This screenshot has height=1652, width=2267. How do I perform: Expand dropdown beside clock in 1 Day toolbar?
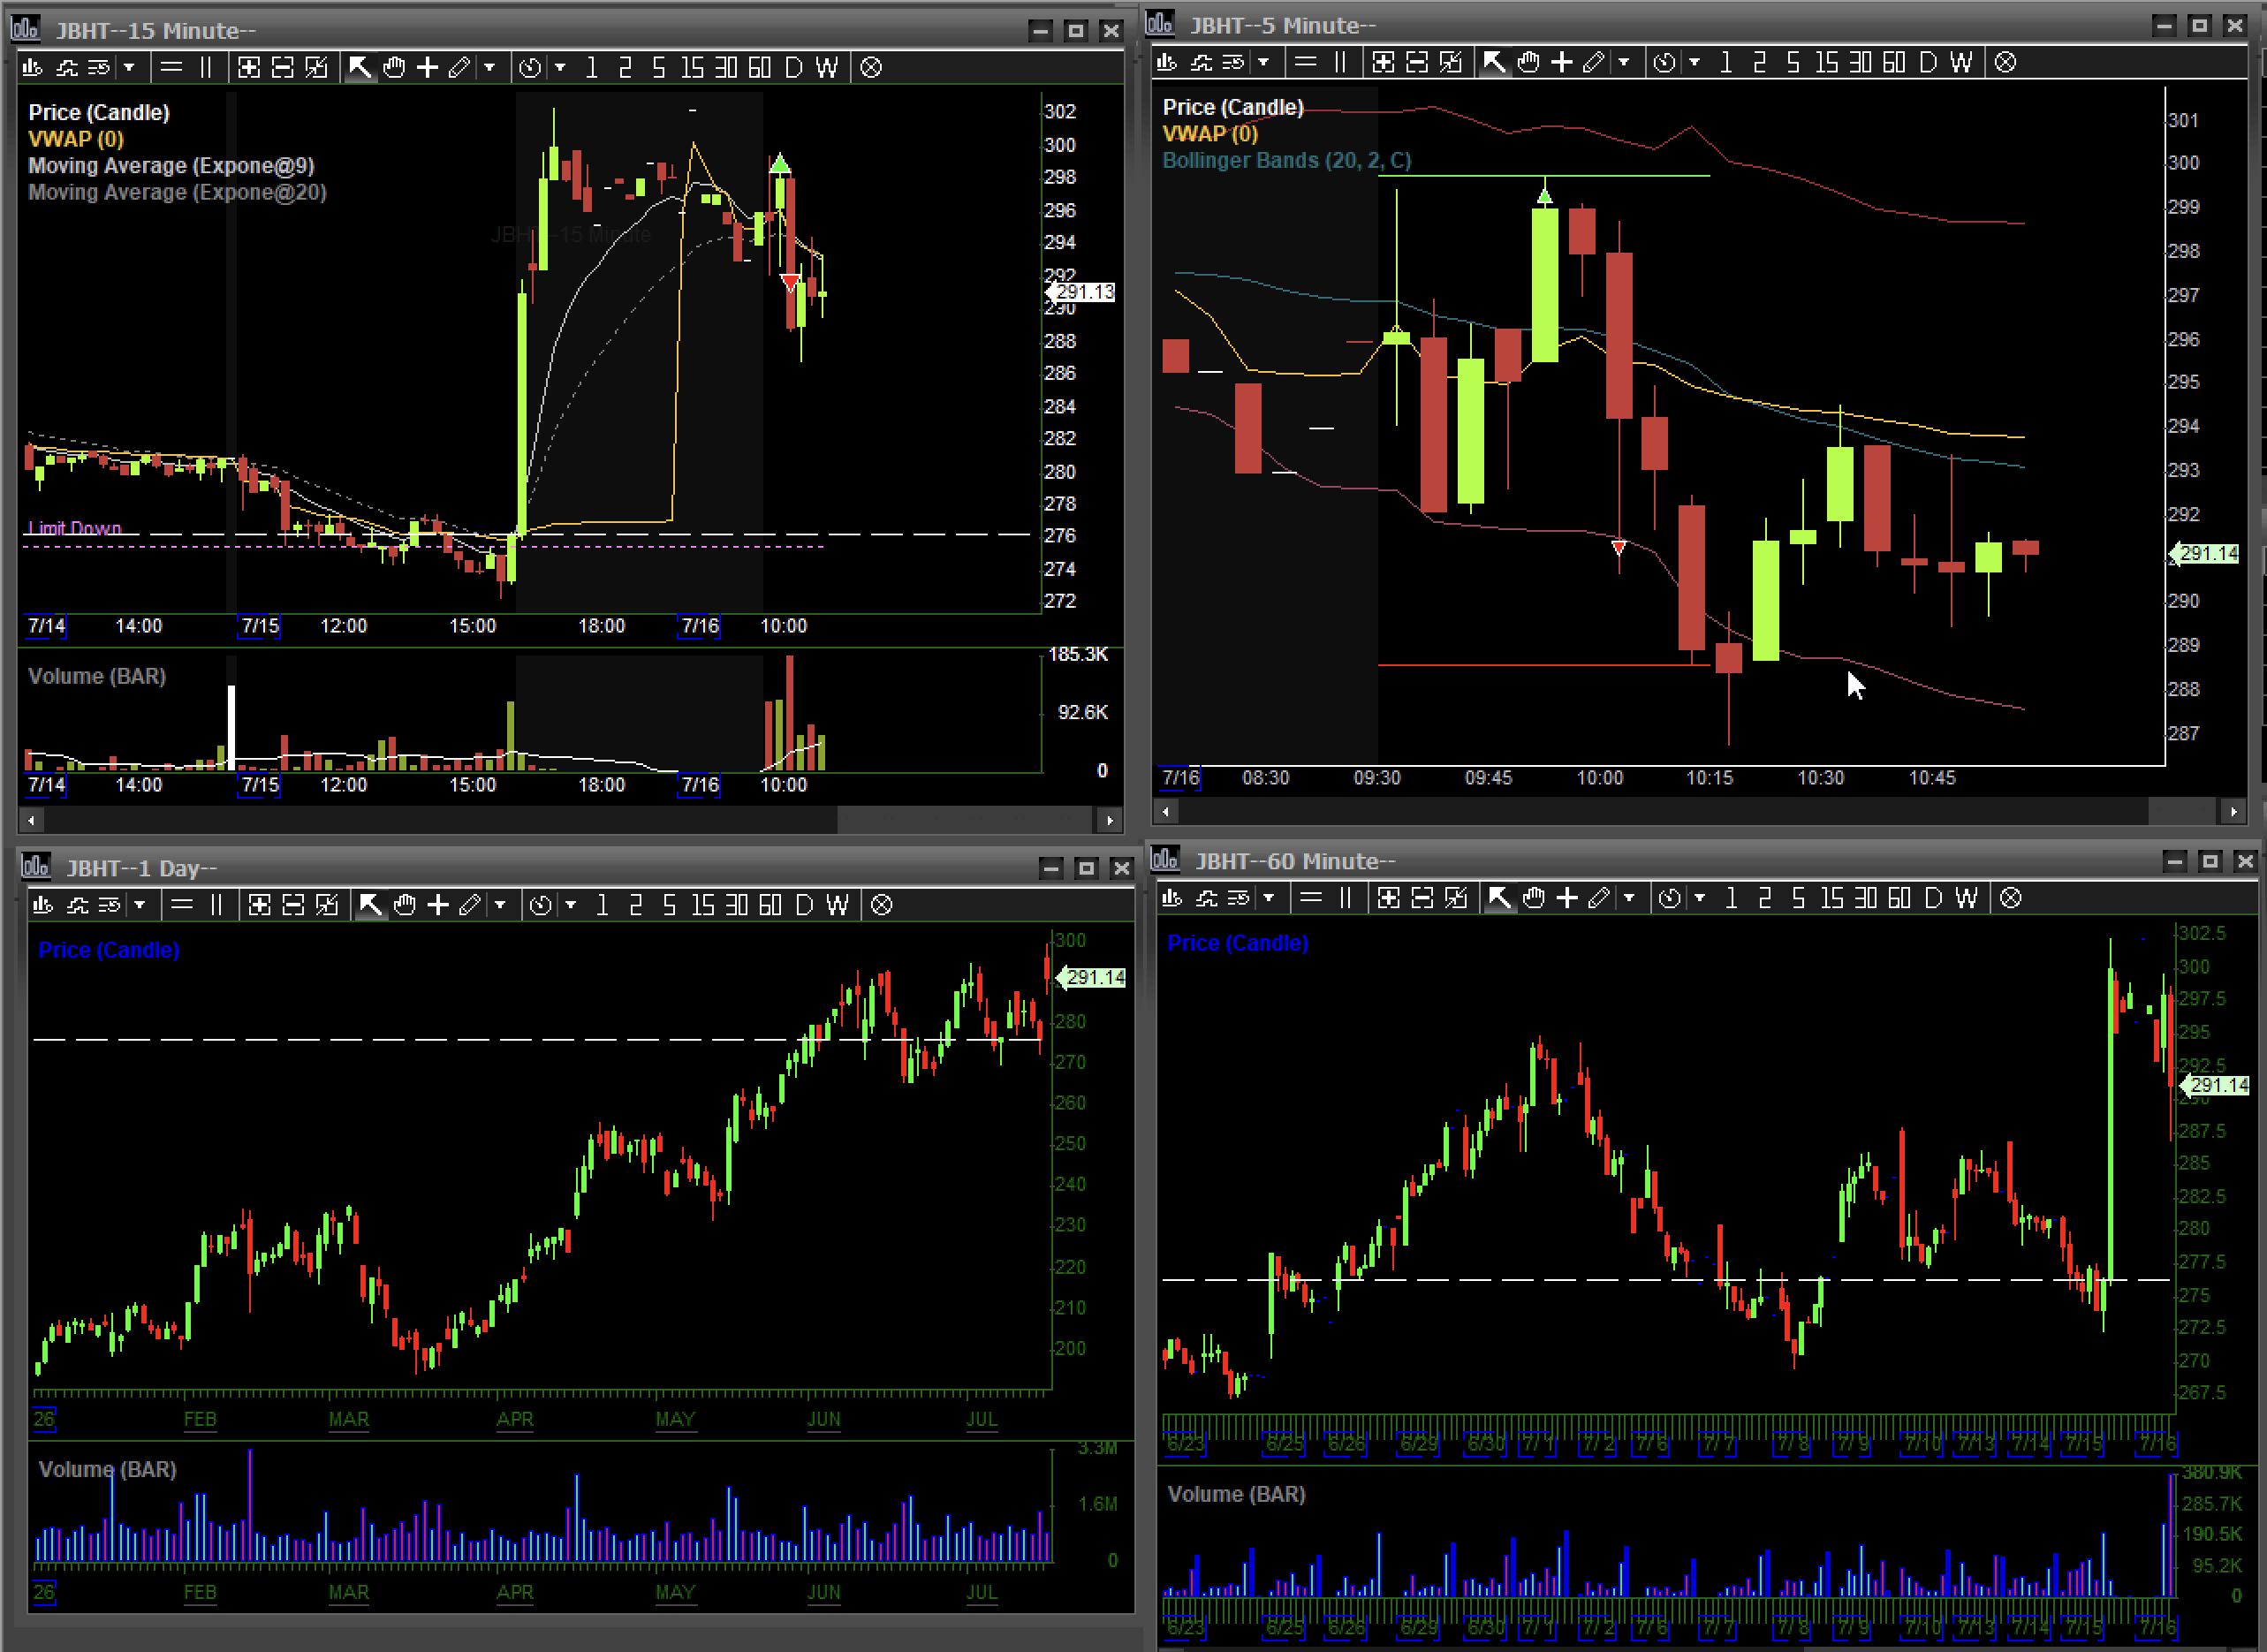[x=570, y=905]
